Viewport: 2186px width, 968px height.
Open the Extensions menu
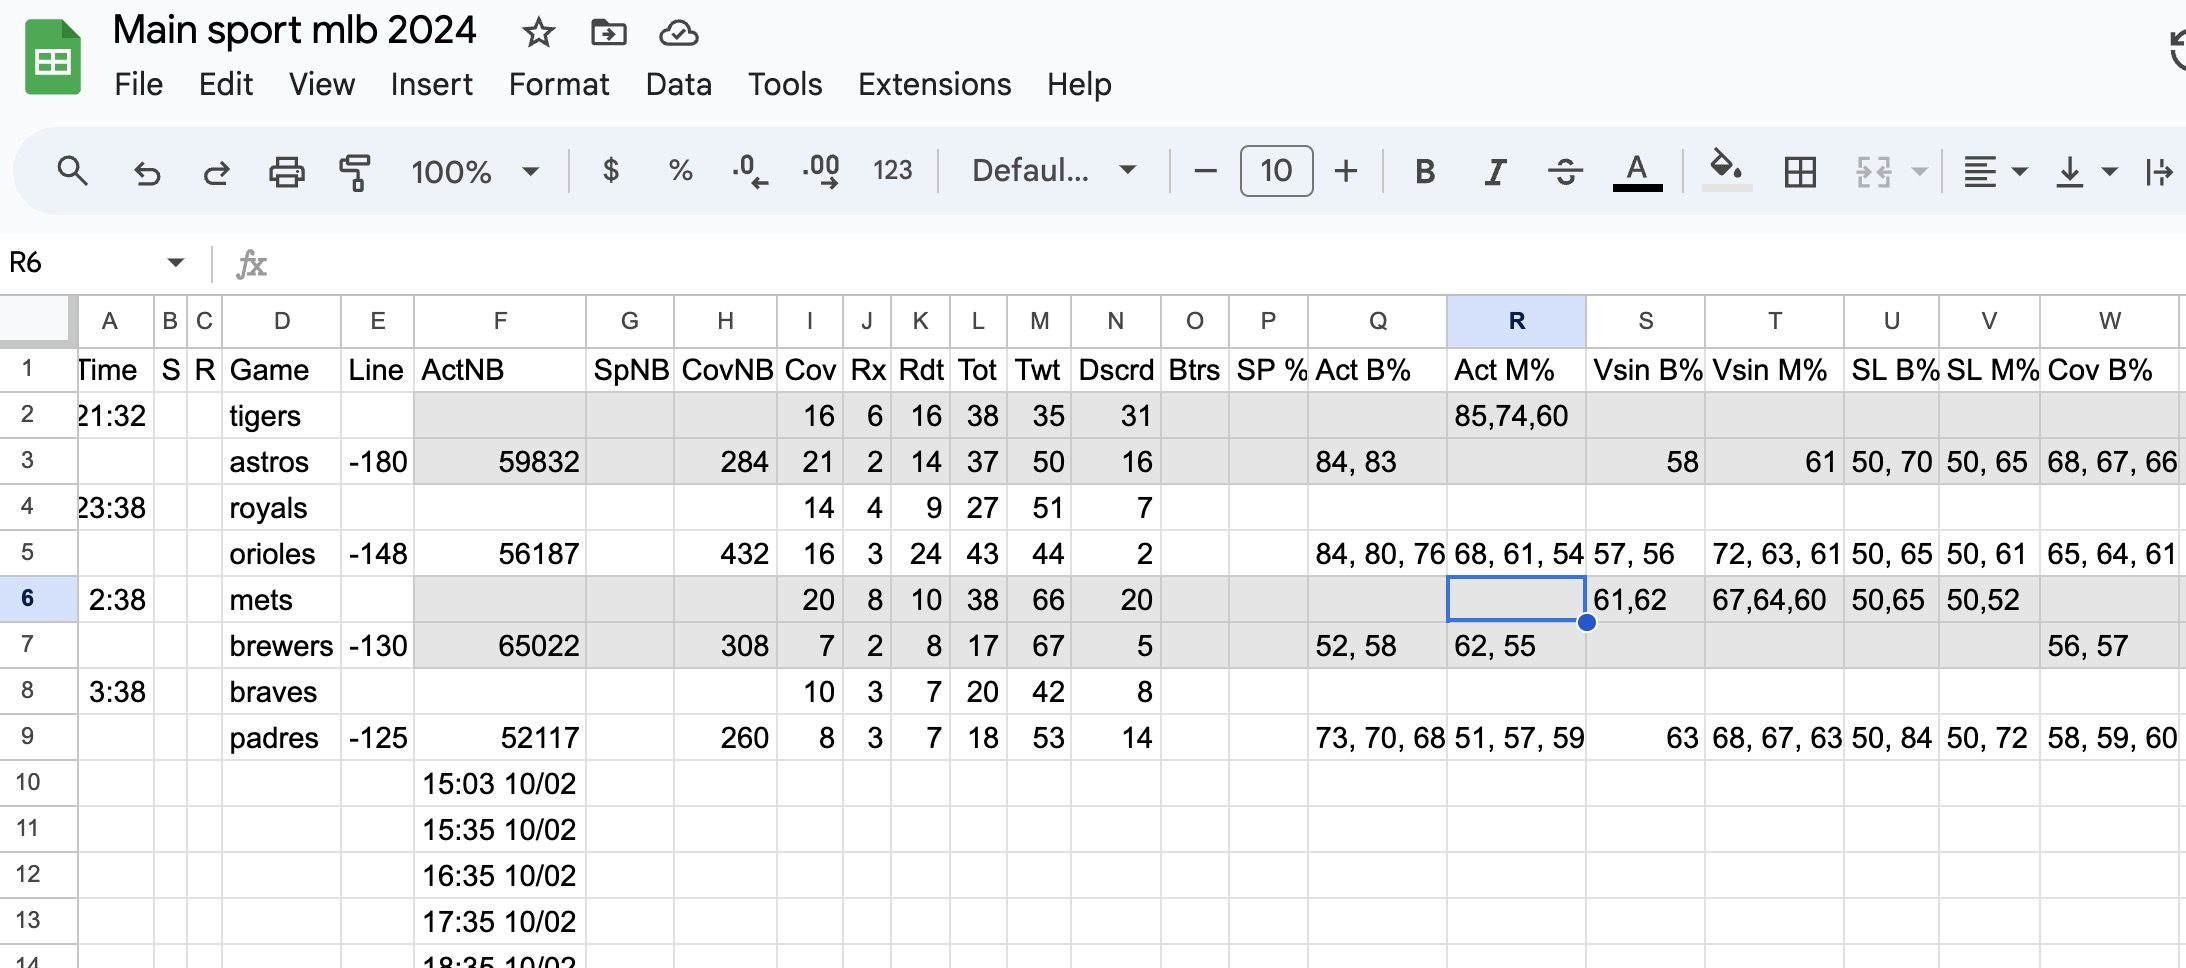click(x=934, y=84)
